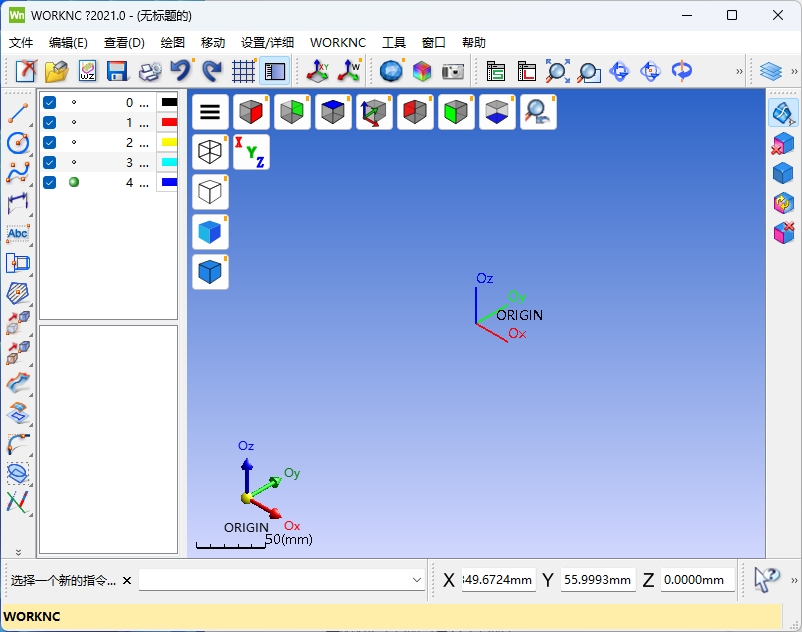The width and height of the screenshot is (802, 632).
Task: Switch to wireframe cube display mode
Action: coord(210,152)
